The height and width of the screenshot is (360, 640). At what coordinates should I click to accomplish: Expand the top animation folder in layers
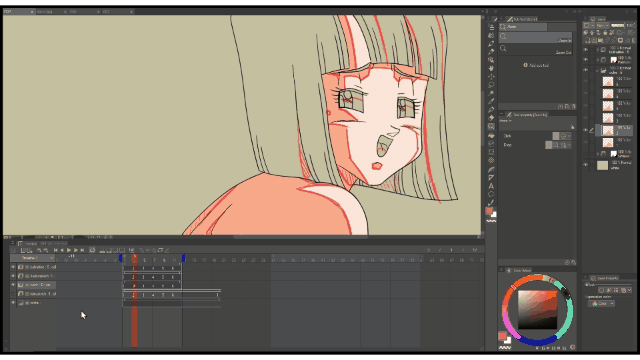pyautogui.click(x=598, y=50)
